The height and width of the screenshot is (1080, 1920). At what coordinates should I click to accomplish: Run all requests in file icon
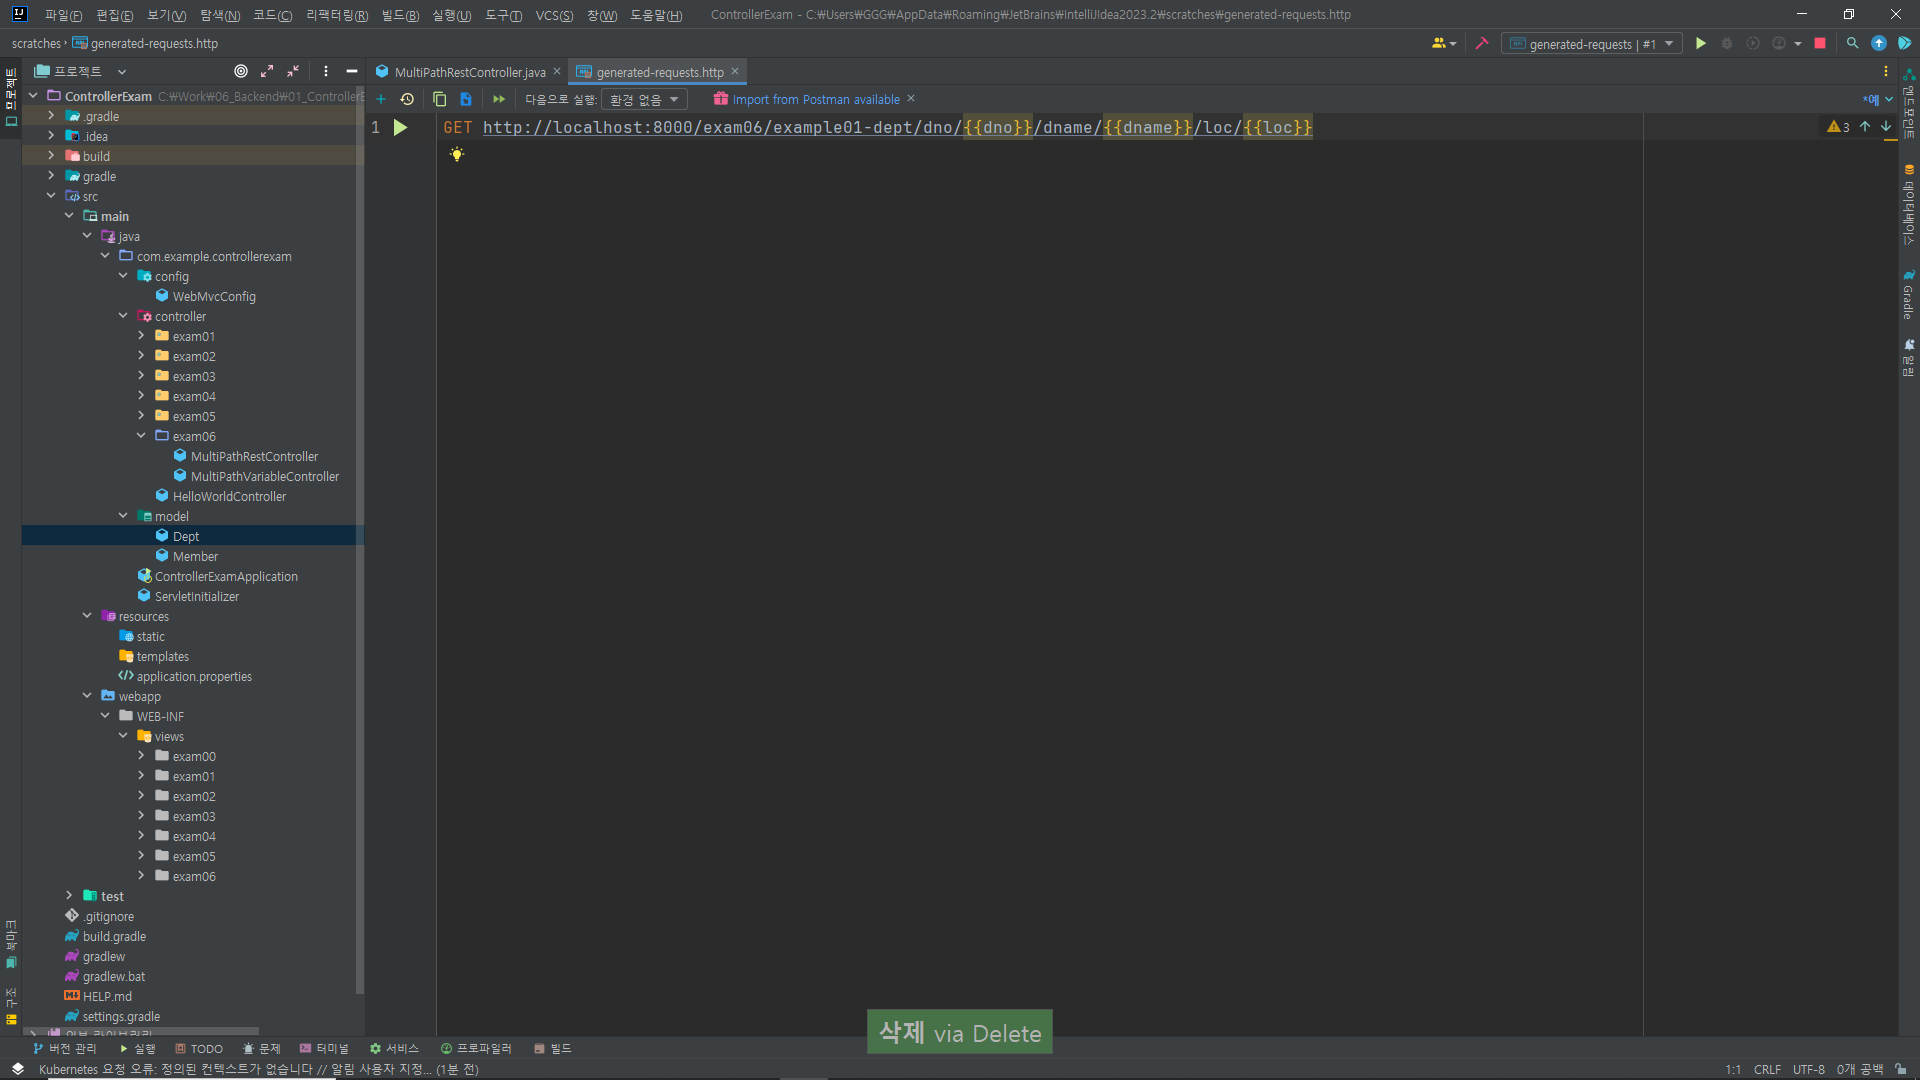(x=499, y=99)
